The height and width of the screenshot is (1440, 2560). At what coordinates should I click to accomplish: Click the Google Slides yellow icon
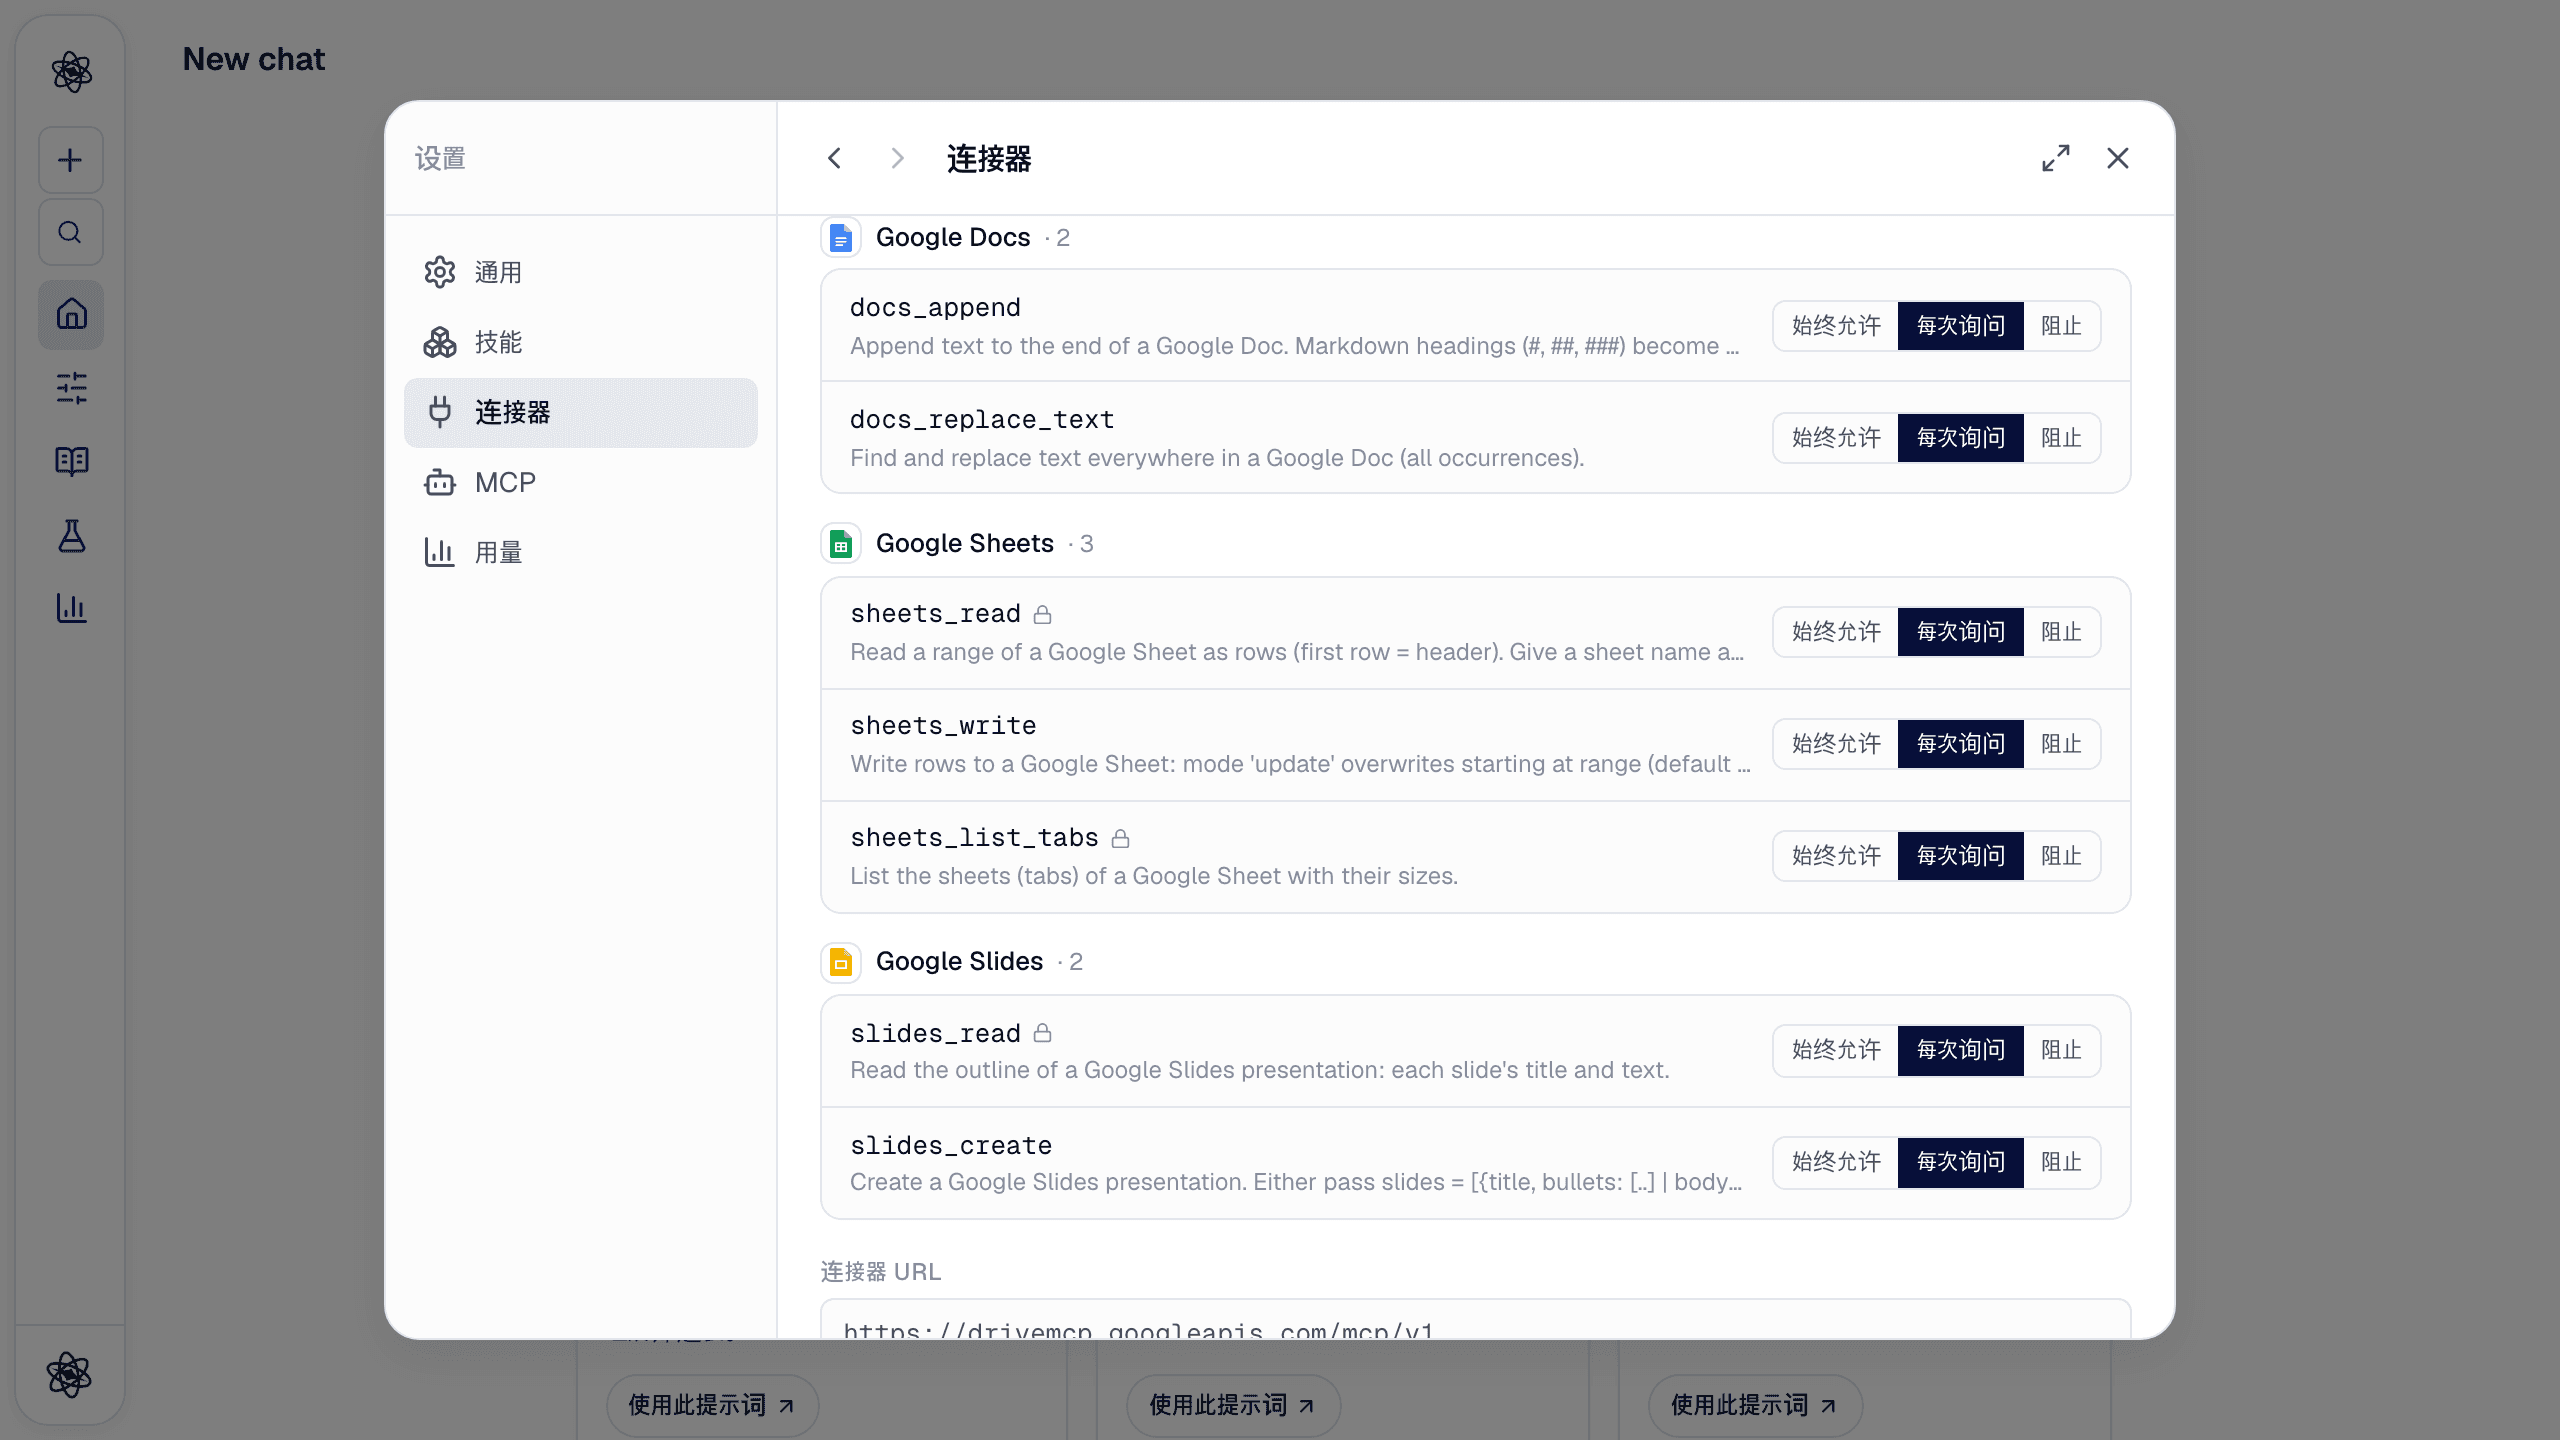(841, 962)
